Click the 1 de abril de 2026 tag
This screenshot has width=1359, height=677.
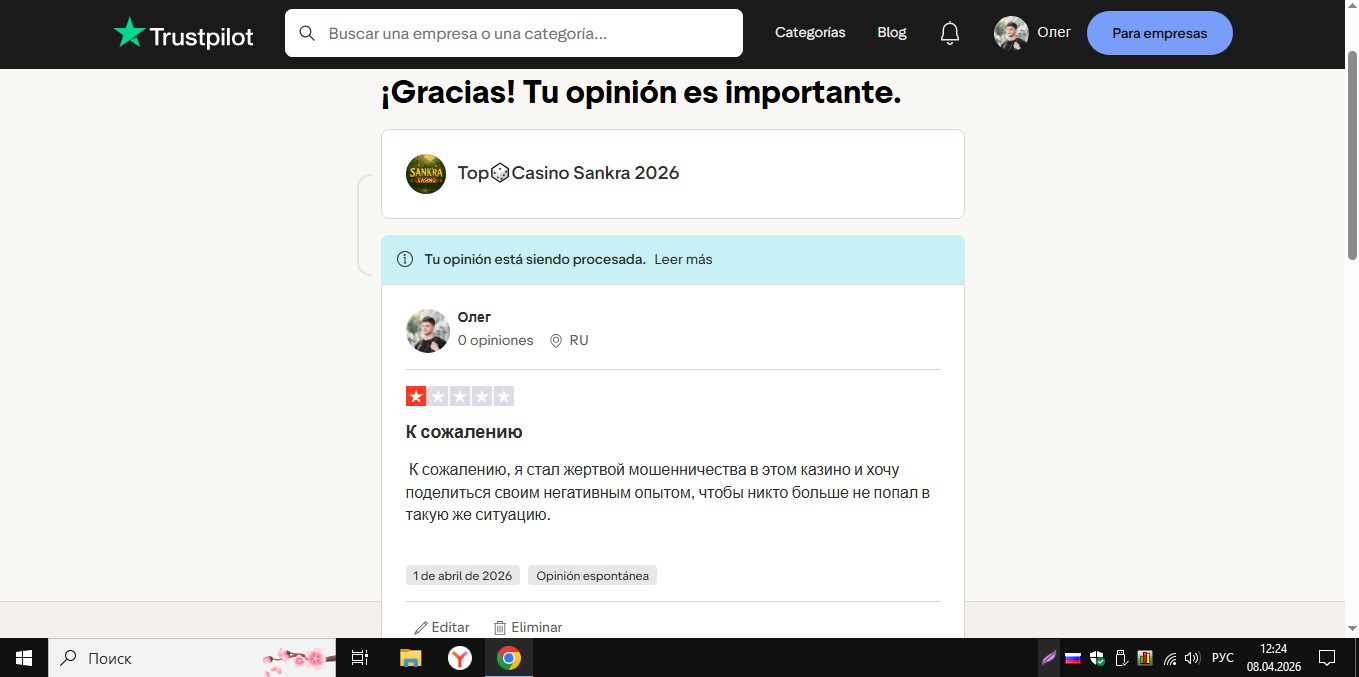(463, 576)
